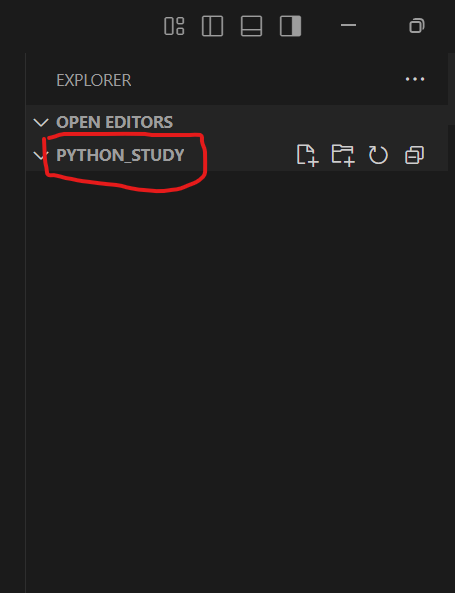Image resolution: width=455 pixels, height=593 pixels.
Task: Open Explorer's Views and More Actions ellipsis
Action: click(415, 79)
